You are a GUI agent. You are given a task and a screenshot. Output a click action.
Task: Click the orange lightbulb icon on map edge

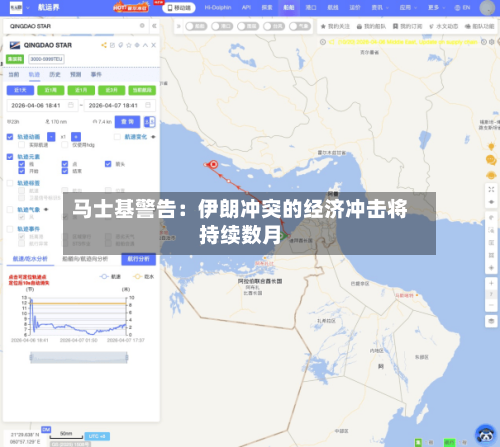[491, 146]
